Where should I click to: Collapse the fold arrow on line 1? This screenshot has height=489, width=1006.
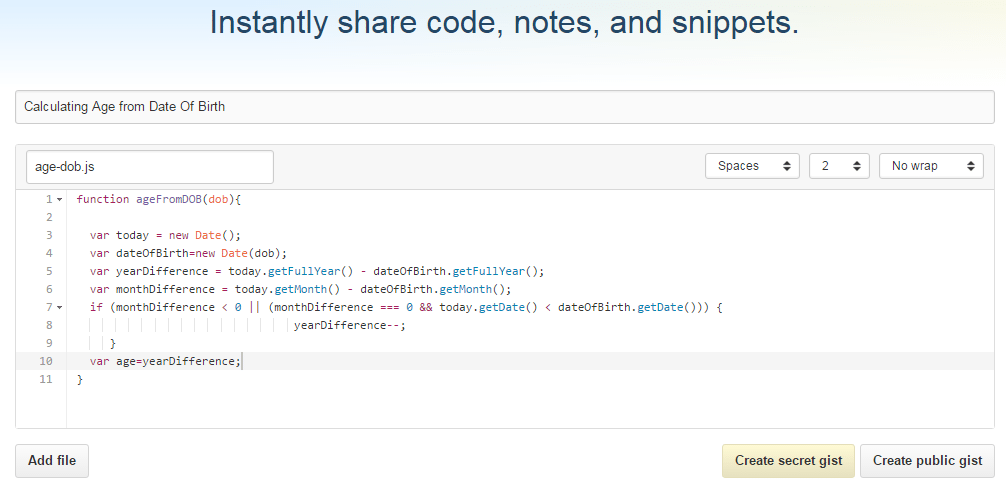pos(60,200)
